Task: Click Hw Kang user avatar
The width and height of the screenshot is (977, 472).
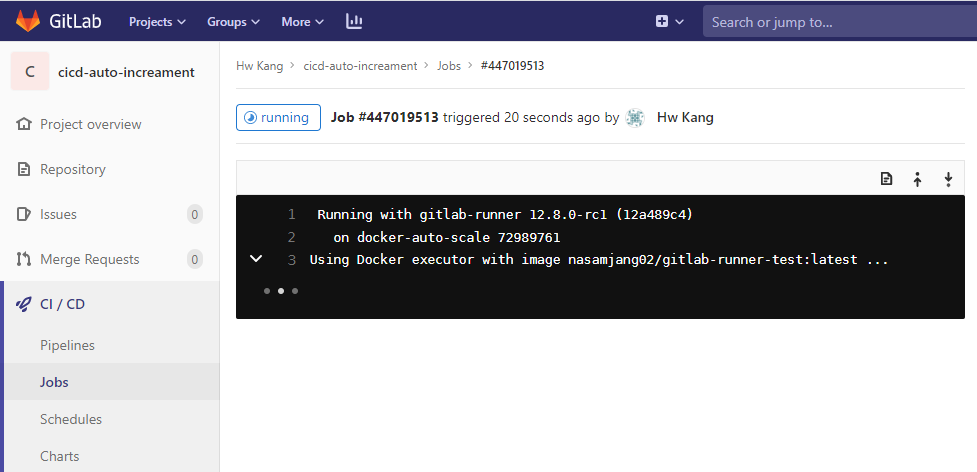Action: tap(634, 117)
